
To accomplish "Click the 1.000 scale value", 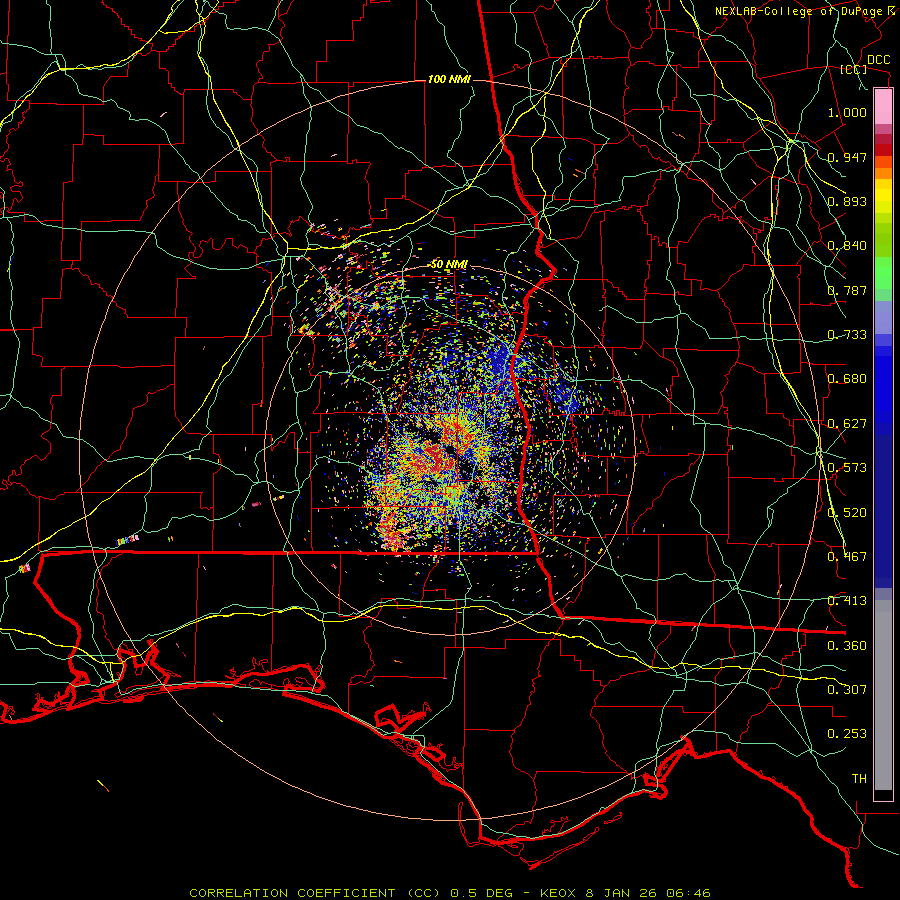I will tap(847, 112).
